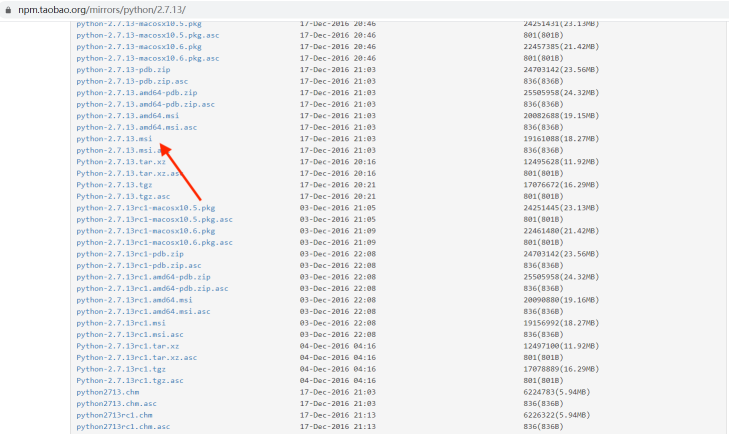Open python-2.7.13rc1.amd64-pdb.zip.asc link

tap(152, 288)
